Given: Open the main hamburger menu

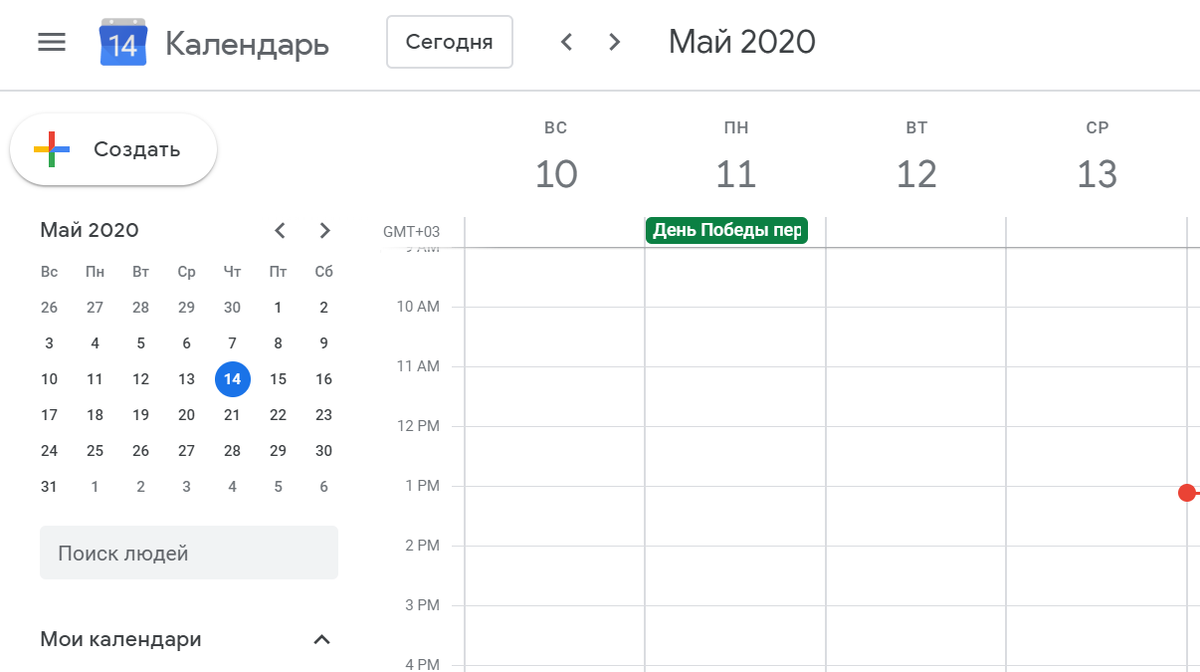Looking at the screenshot, I should pyautogui.click(x=52, y=42).
